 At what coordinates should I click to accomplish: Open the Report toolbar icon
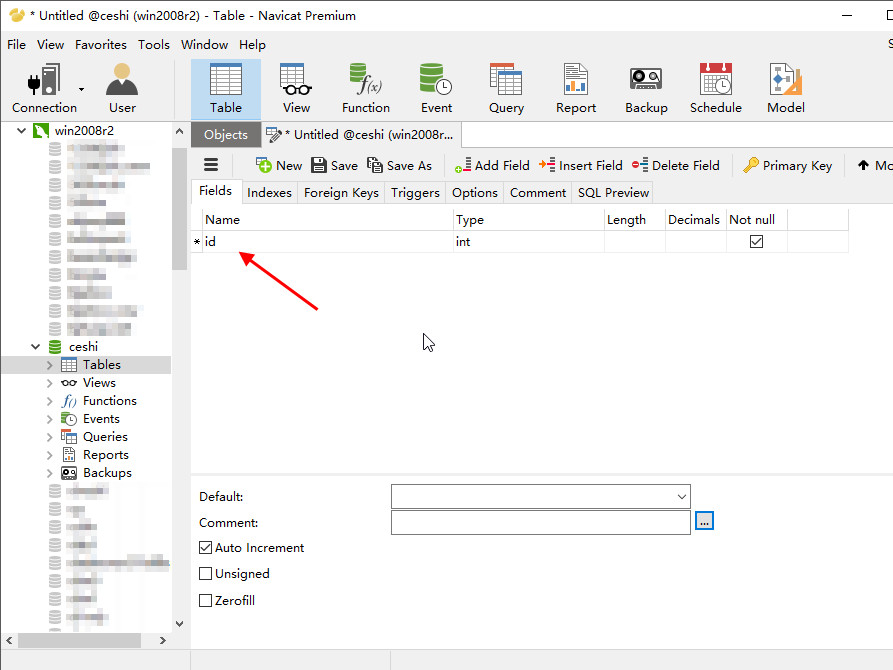point(576,89)
